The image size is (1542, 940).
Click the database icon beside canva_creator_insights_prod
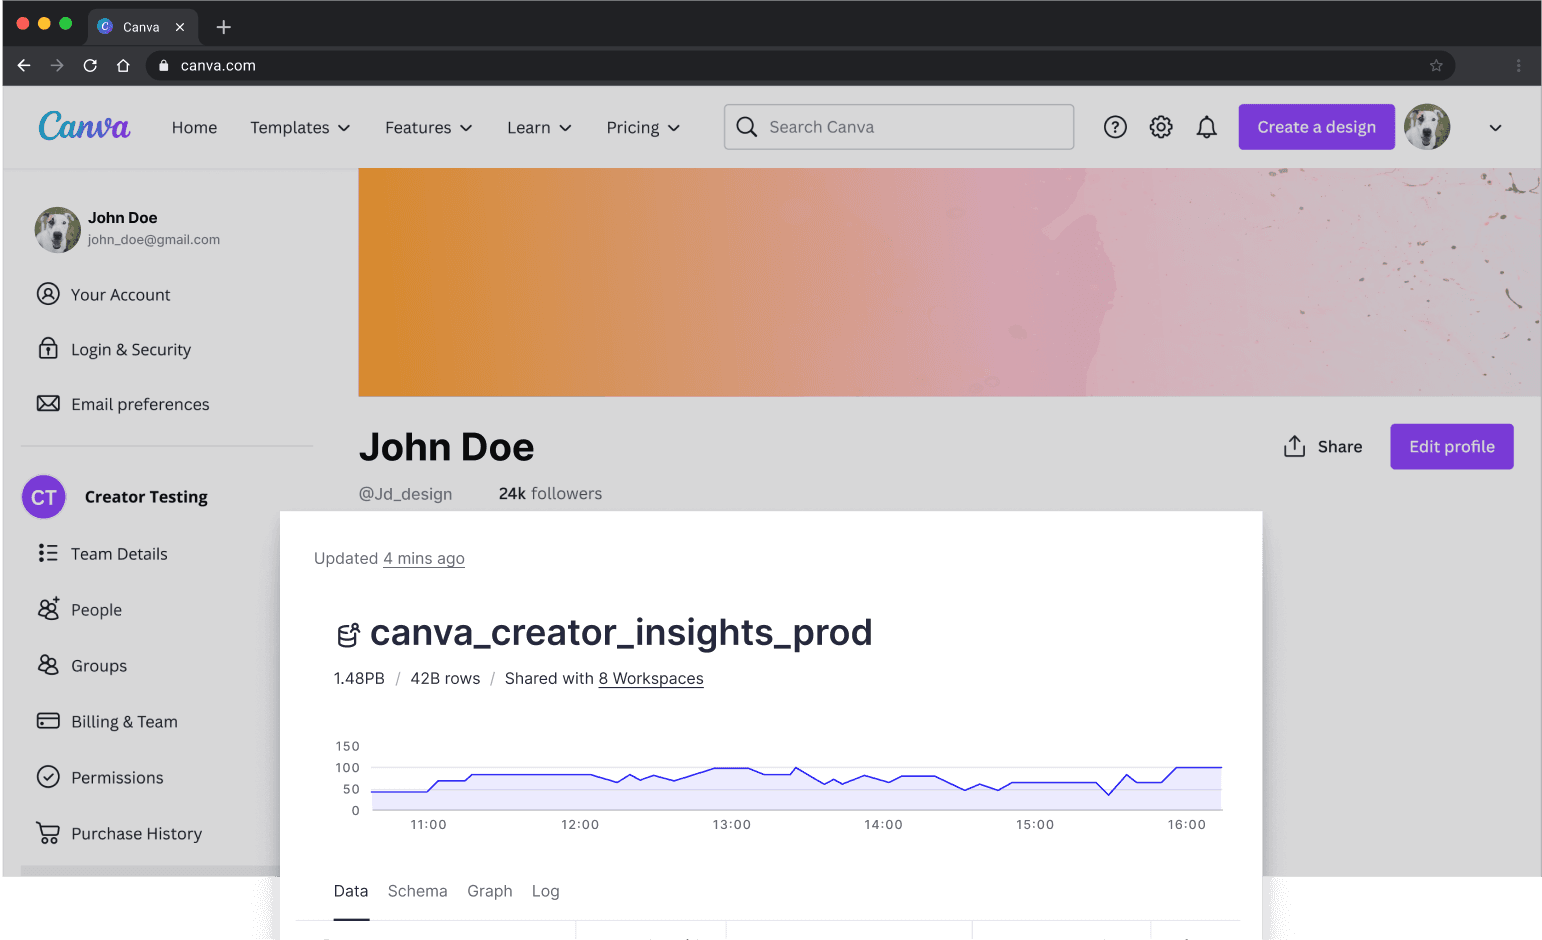click(347, 634)
